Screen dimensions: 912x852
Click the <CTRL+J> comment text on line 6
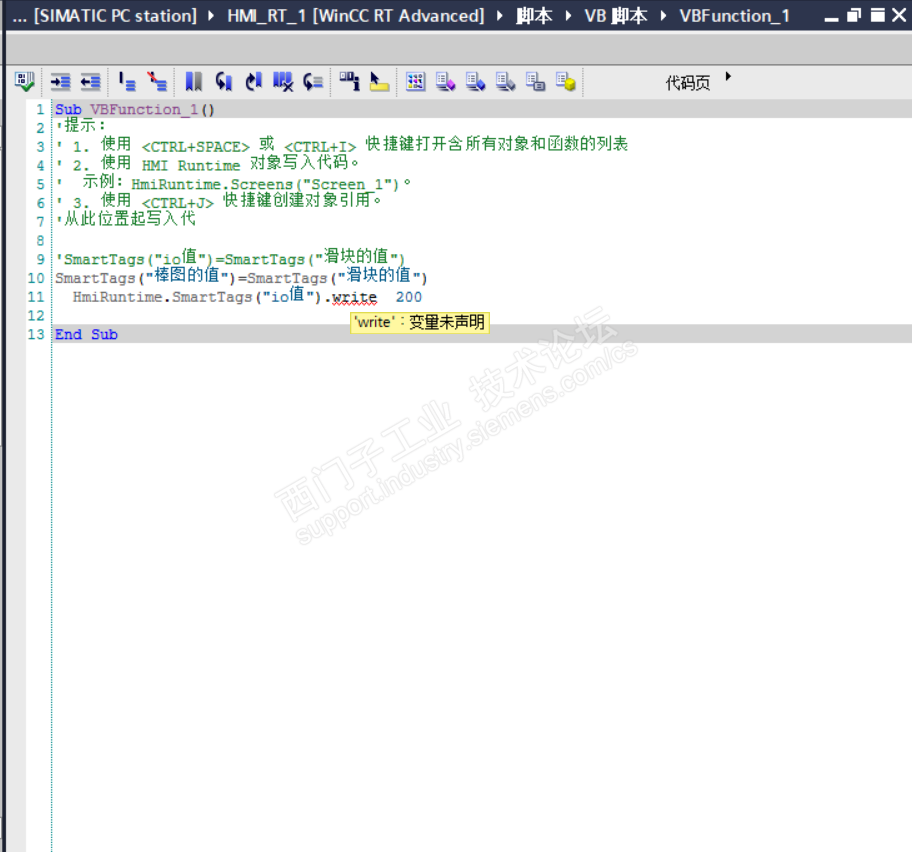pyautogui.click(x=177, y=203)
